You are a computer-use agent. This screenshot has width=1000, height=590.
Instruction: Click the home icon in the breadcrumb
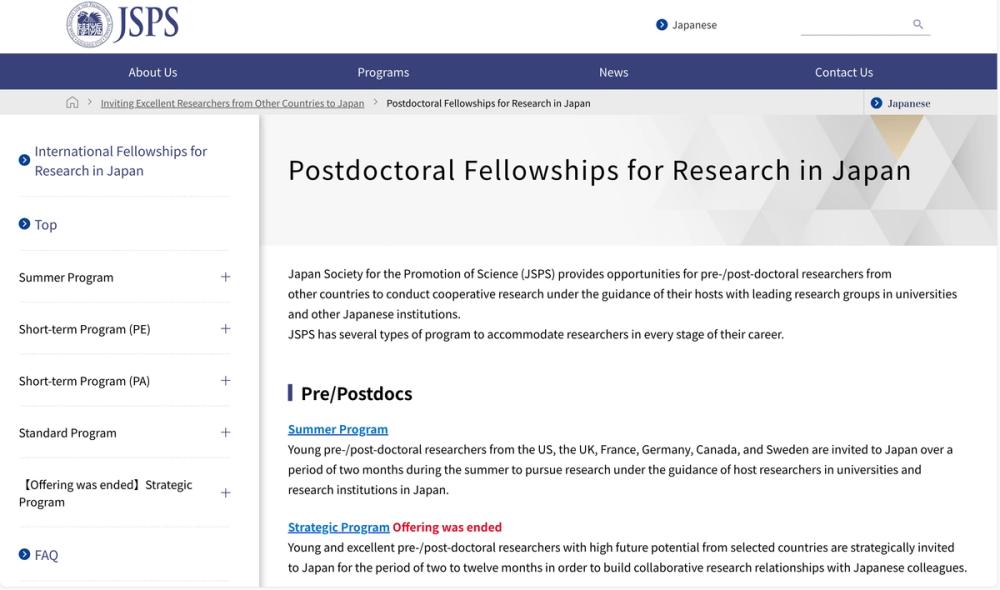point(72,103)
